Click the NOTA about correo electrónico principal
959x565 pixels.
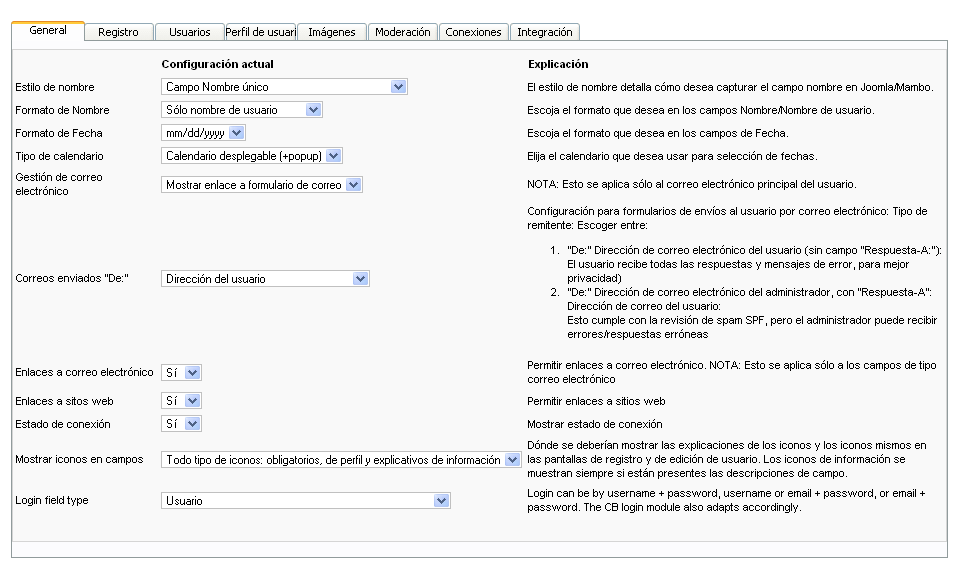click(x=692, y=184)
